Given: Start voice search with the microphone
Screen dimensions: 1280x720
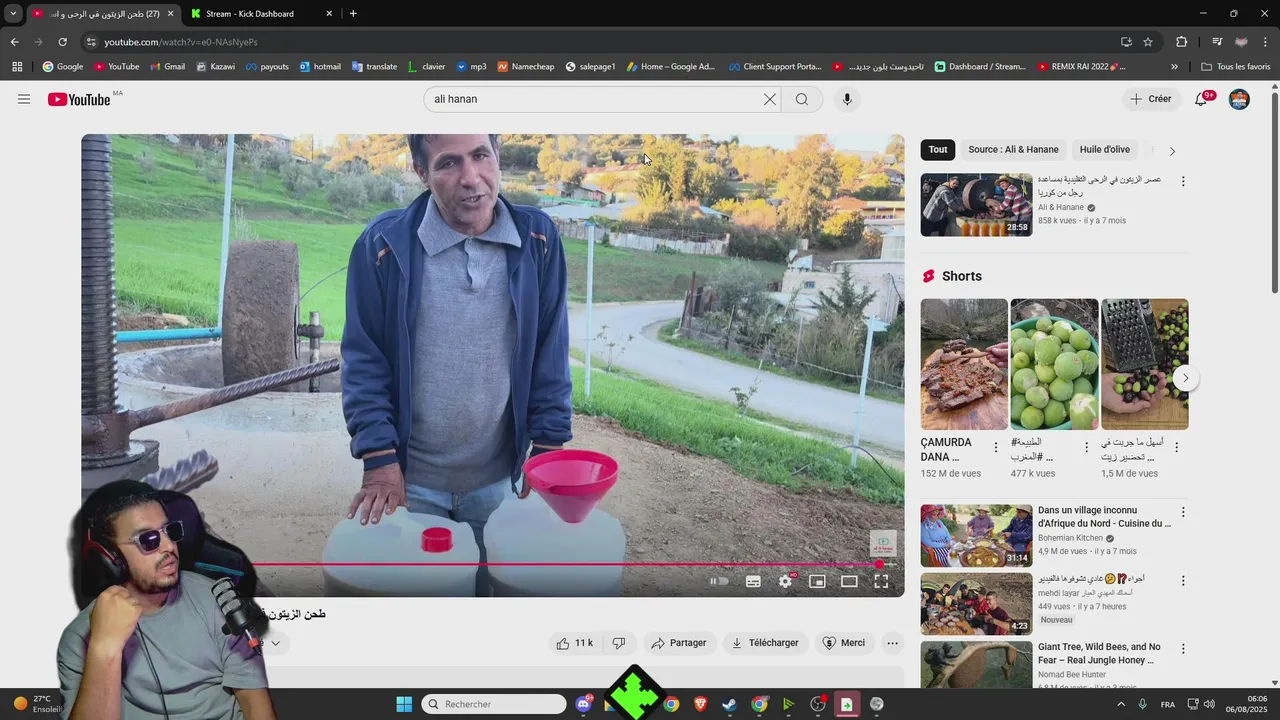Looking at the screenshot, I should point(847,99).
